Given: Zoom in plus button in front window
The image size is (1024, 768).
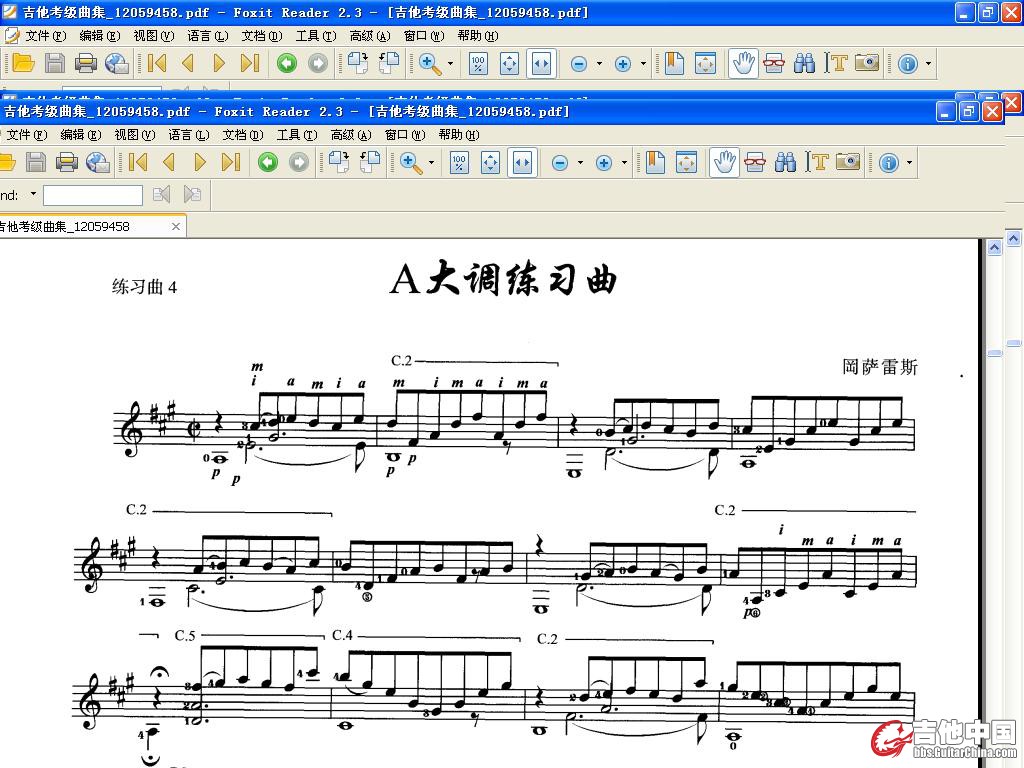Looking at the screenshot, I should pyautogui.click(x=604, y=163).
